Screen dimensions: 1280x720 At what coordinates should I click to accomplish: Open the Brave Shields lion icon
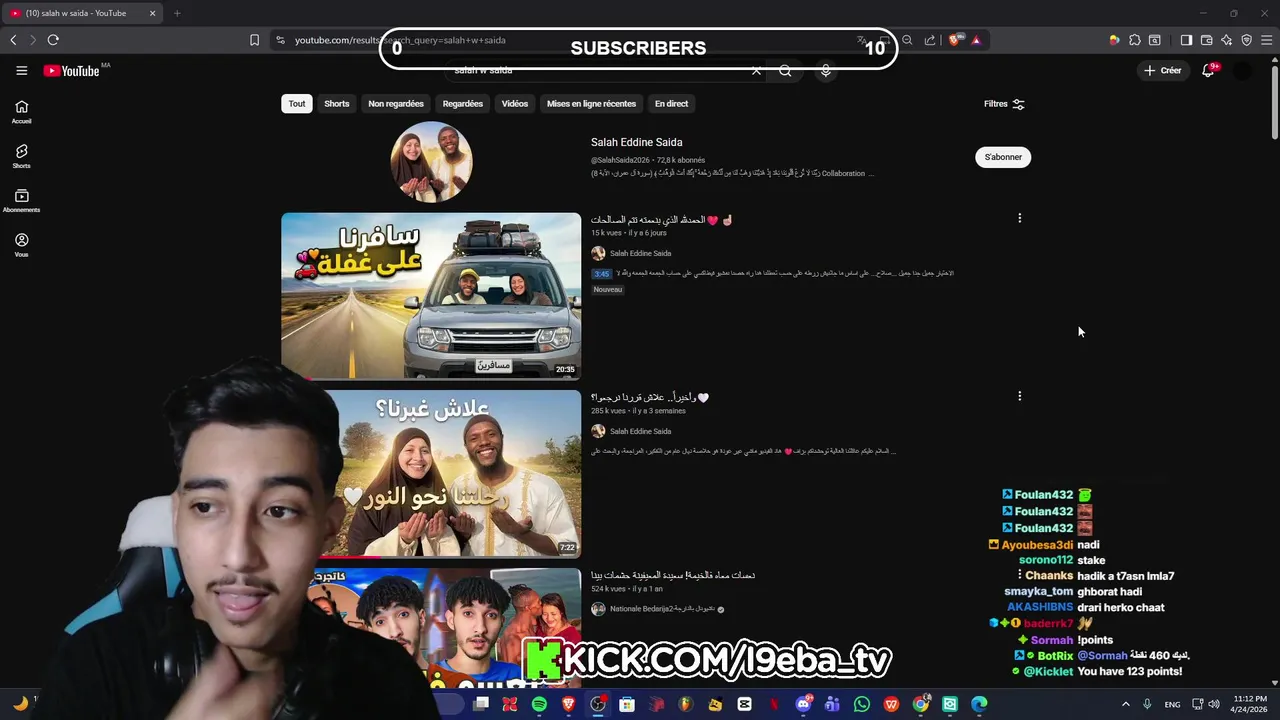[955, 40]
